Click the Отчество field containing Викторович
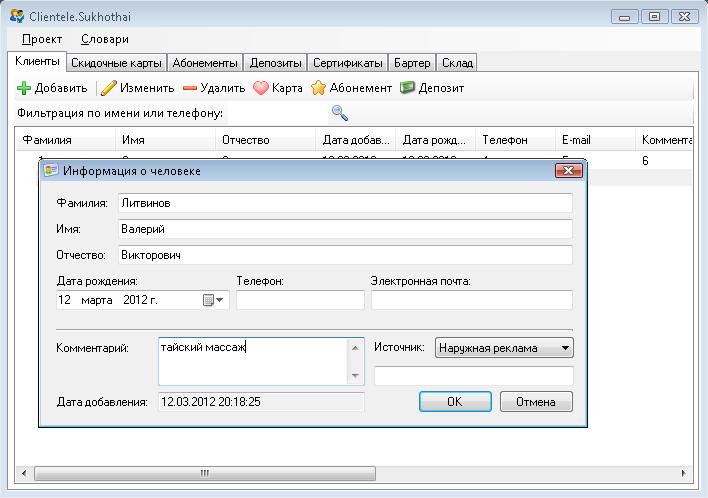 (345, 255)
